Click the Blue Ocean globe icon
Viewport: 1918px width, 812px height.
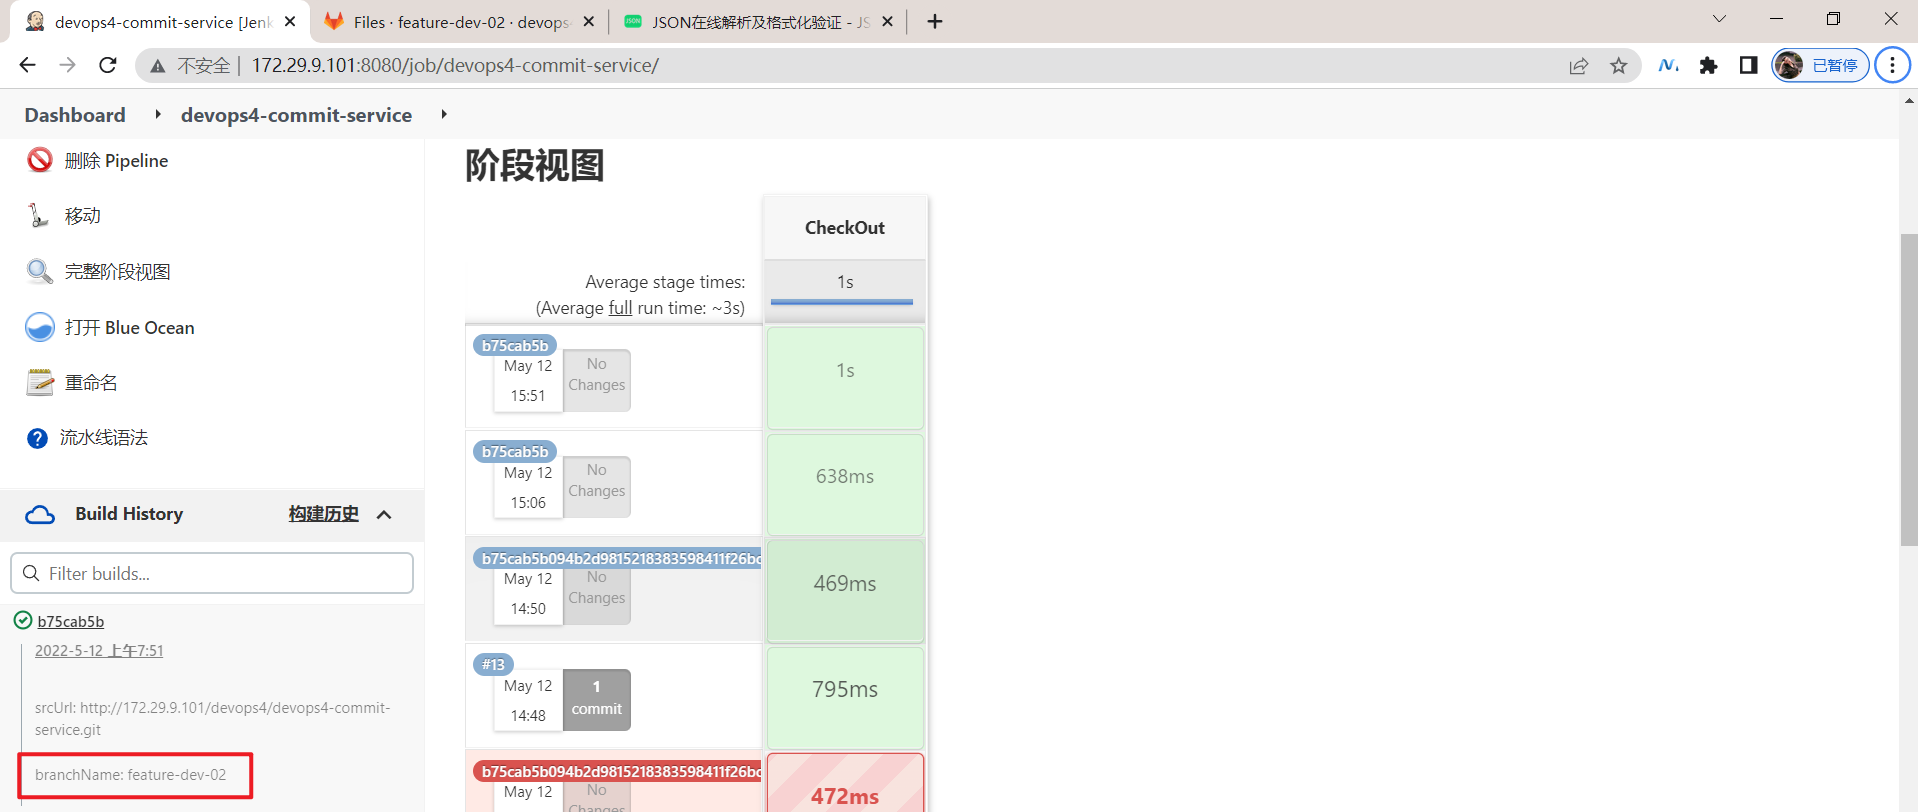pos(40,327)
